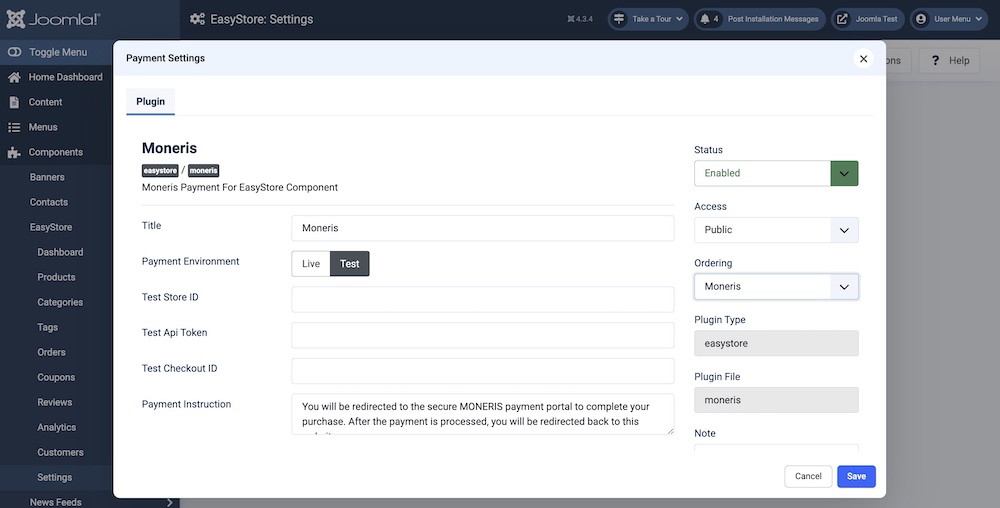Switch to the Plugin tab

pyautogui.click(x=150, y=102)
